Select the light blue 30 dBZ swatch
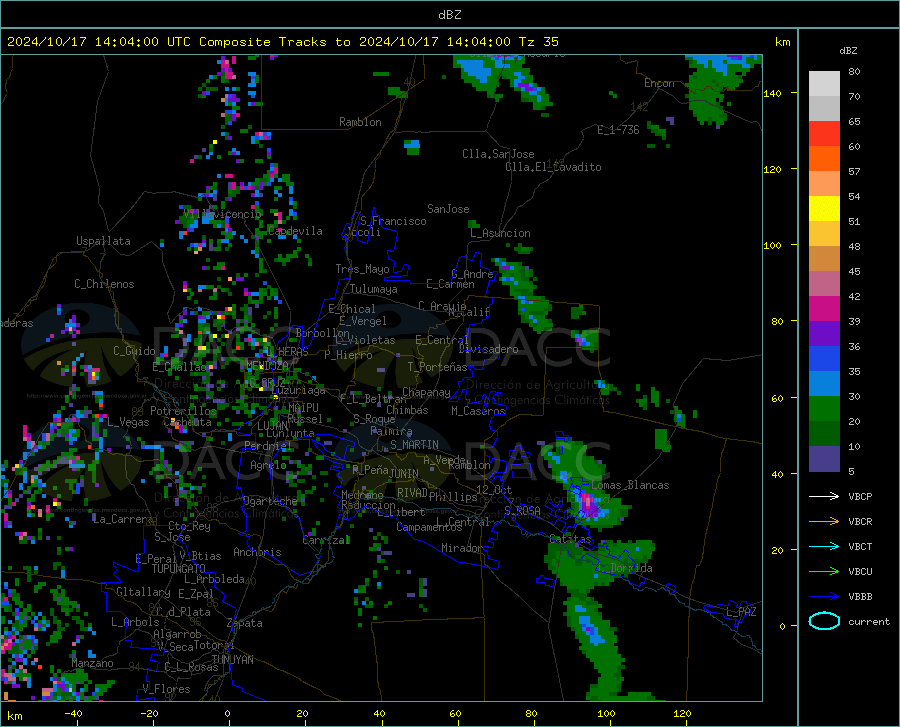900x727 pixels. 824,384
